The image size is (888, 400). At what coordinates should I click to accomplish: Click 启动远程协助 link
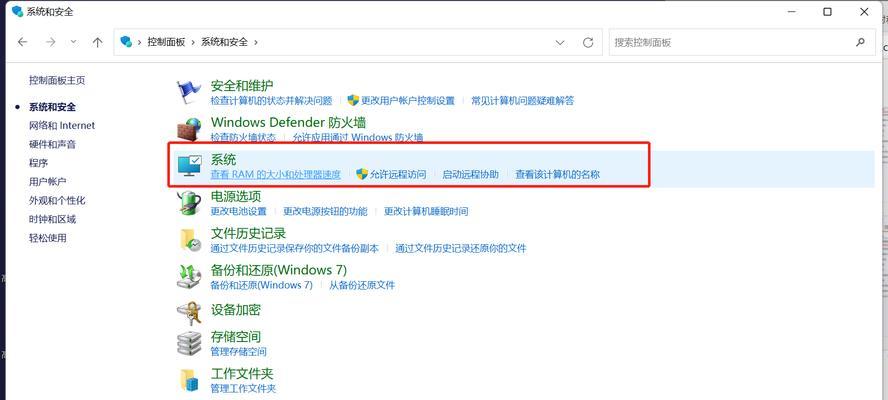470,175
